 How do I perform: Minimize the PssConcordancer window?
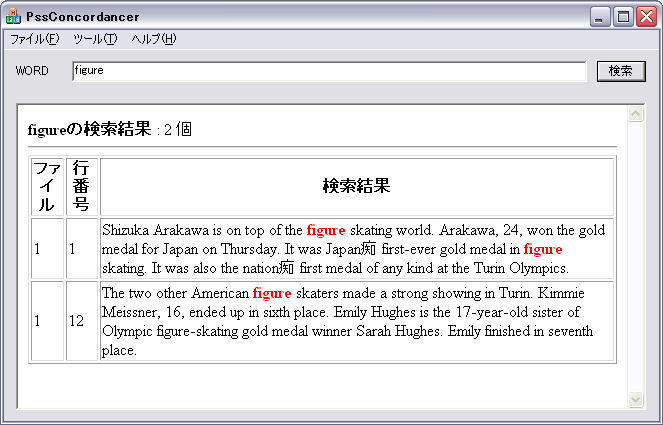pyautogui.click(x=601, y=17)
